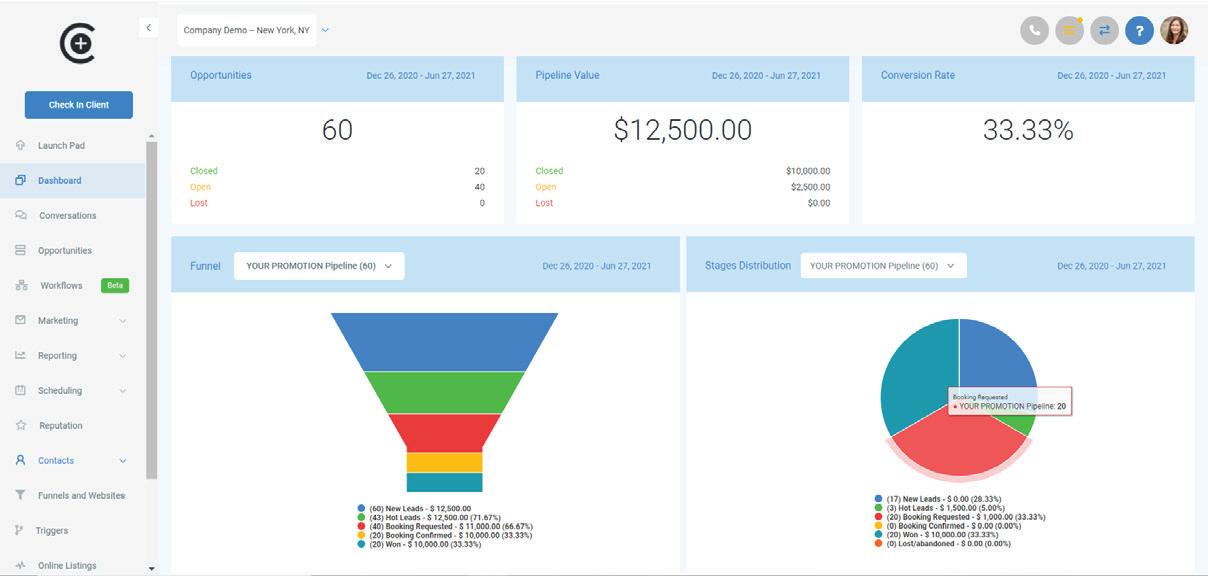1208x576 pixels.
Task: Open the help question mark icon
Action: click(x=1139, y=30)
